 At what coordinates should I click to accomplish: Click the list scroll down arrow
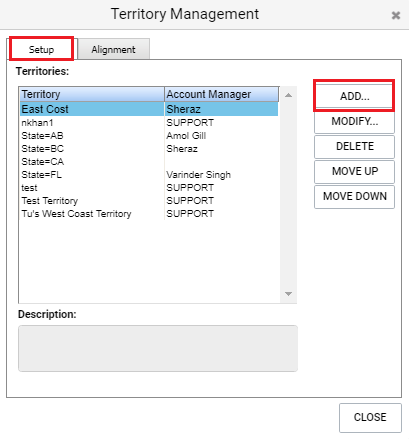pos(288,294)
